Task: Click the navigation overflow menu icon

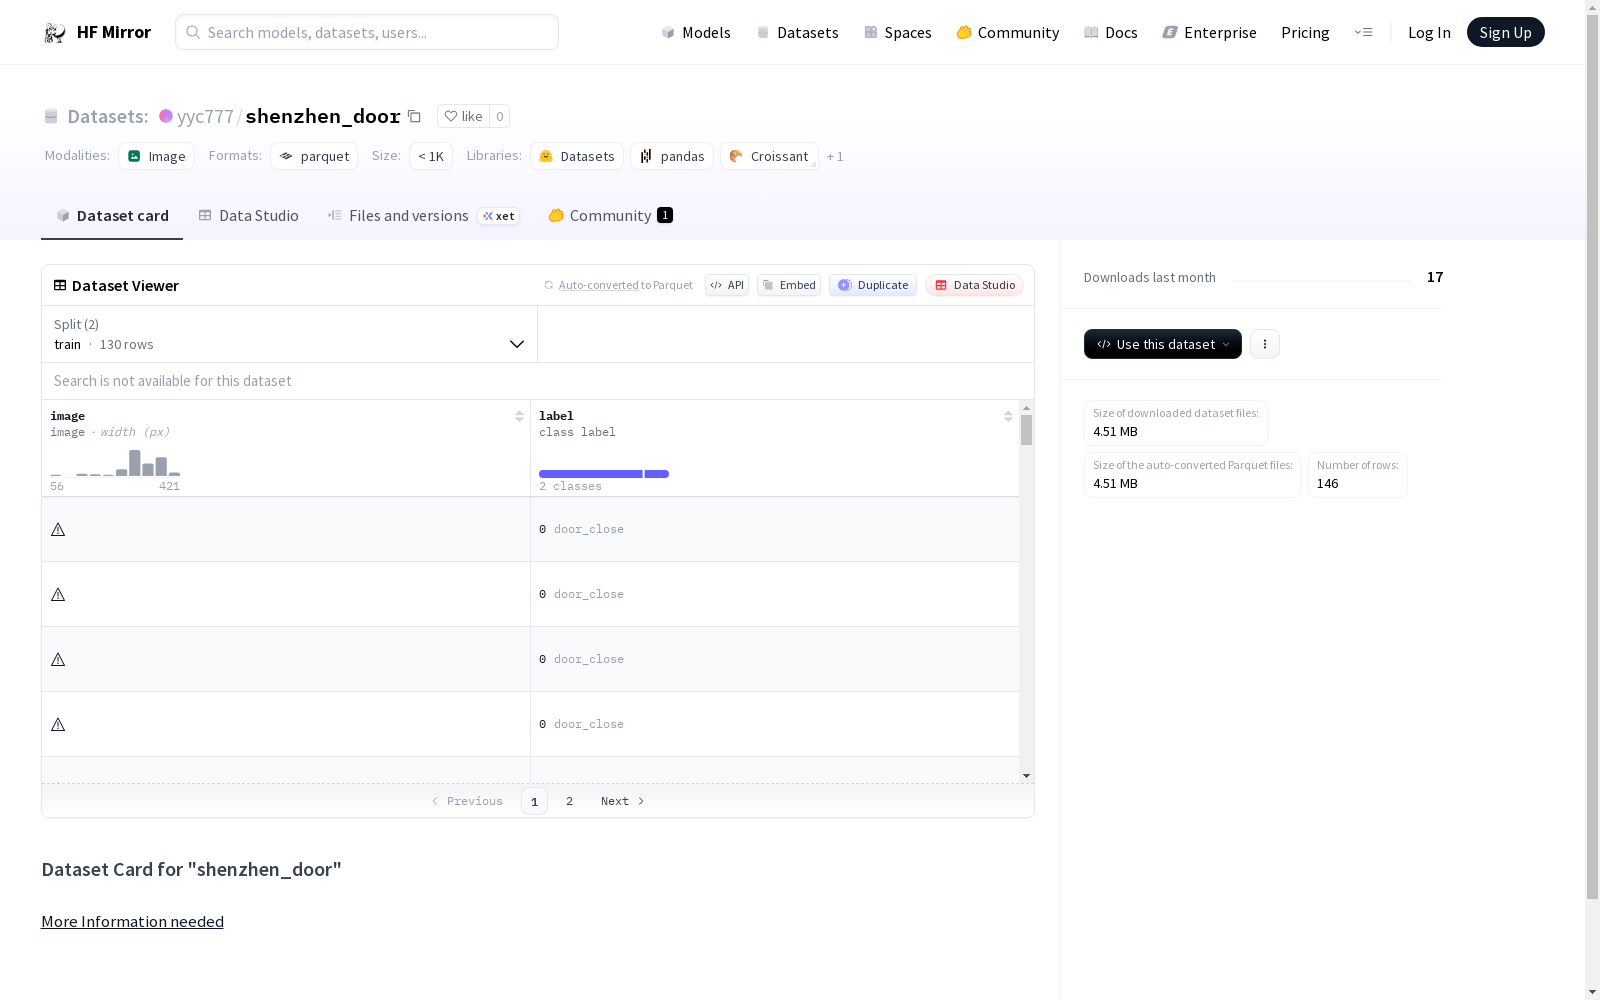Action: point(1363,32)
